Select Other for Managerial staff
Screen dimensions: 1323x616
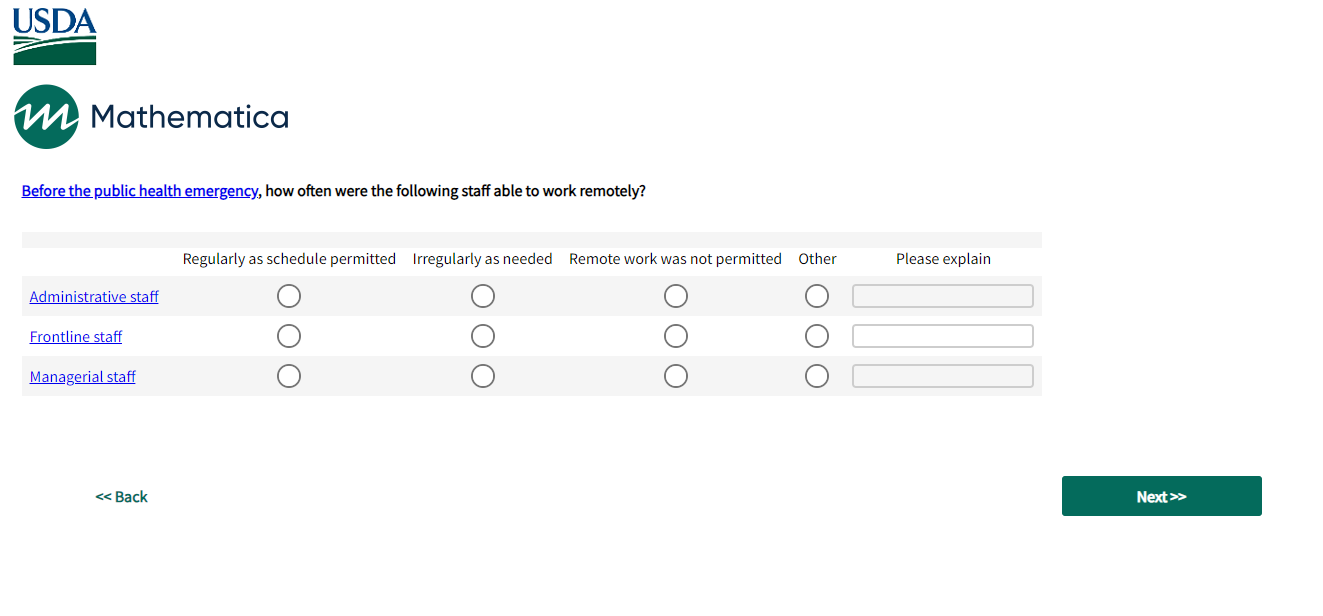(x=817, y=376)
